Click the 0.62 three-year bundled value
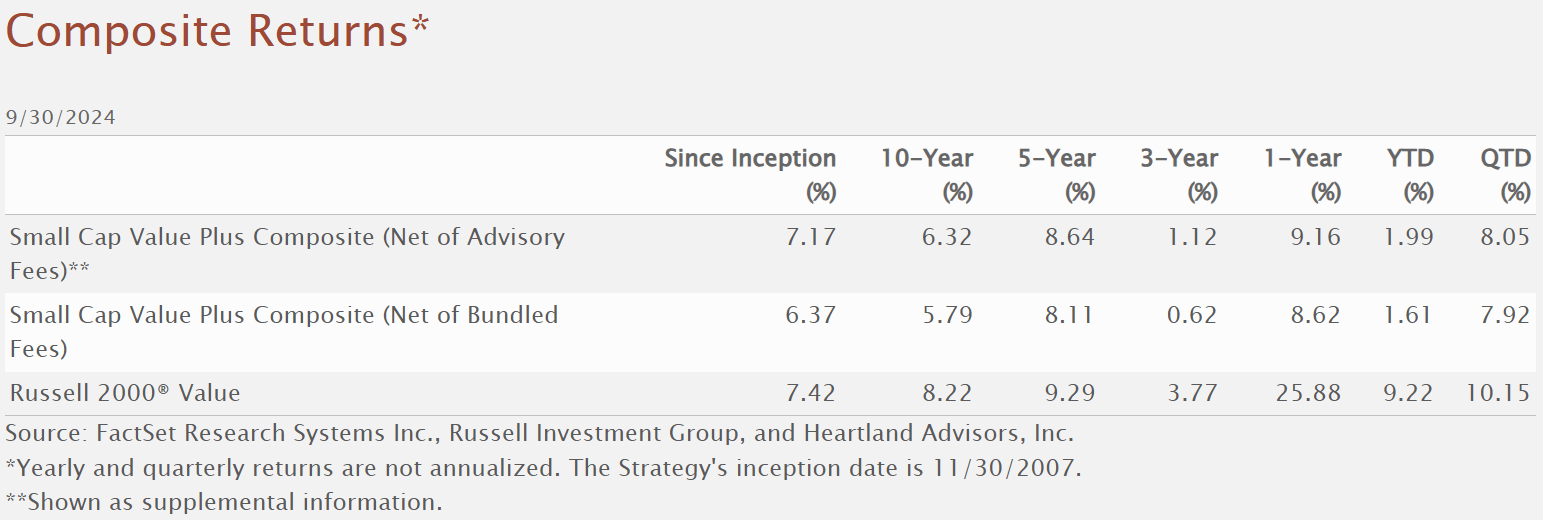1543x520 pixels. 1191,316
